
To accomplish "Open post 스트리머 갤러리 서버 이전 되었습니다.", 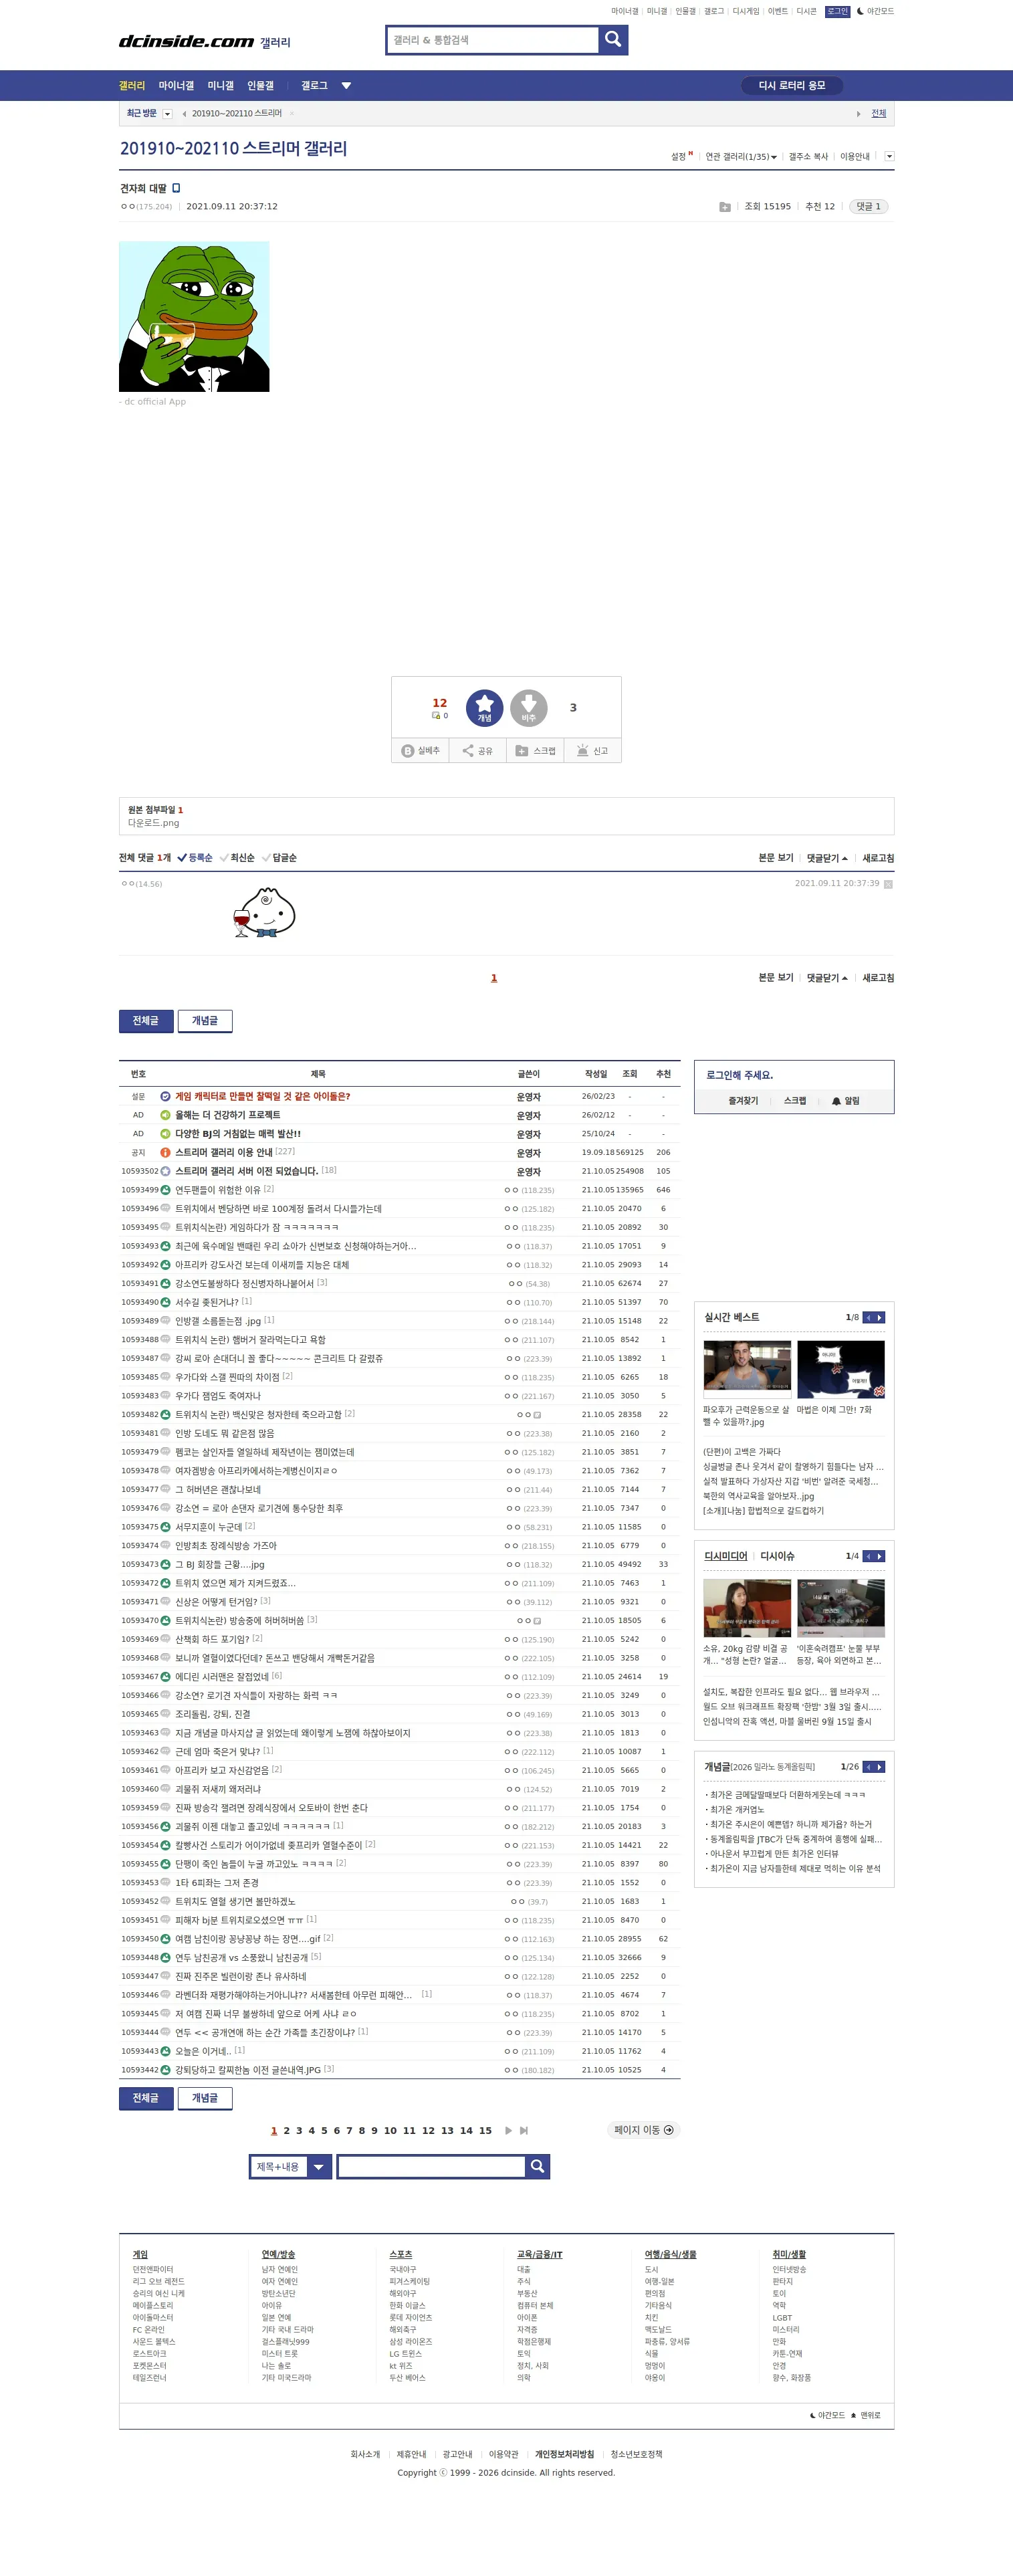I will point(246,1171).
